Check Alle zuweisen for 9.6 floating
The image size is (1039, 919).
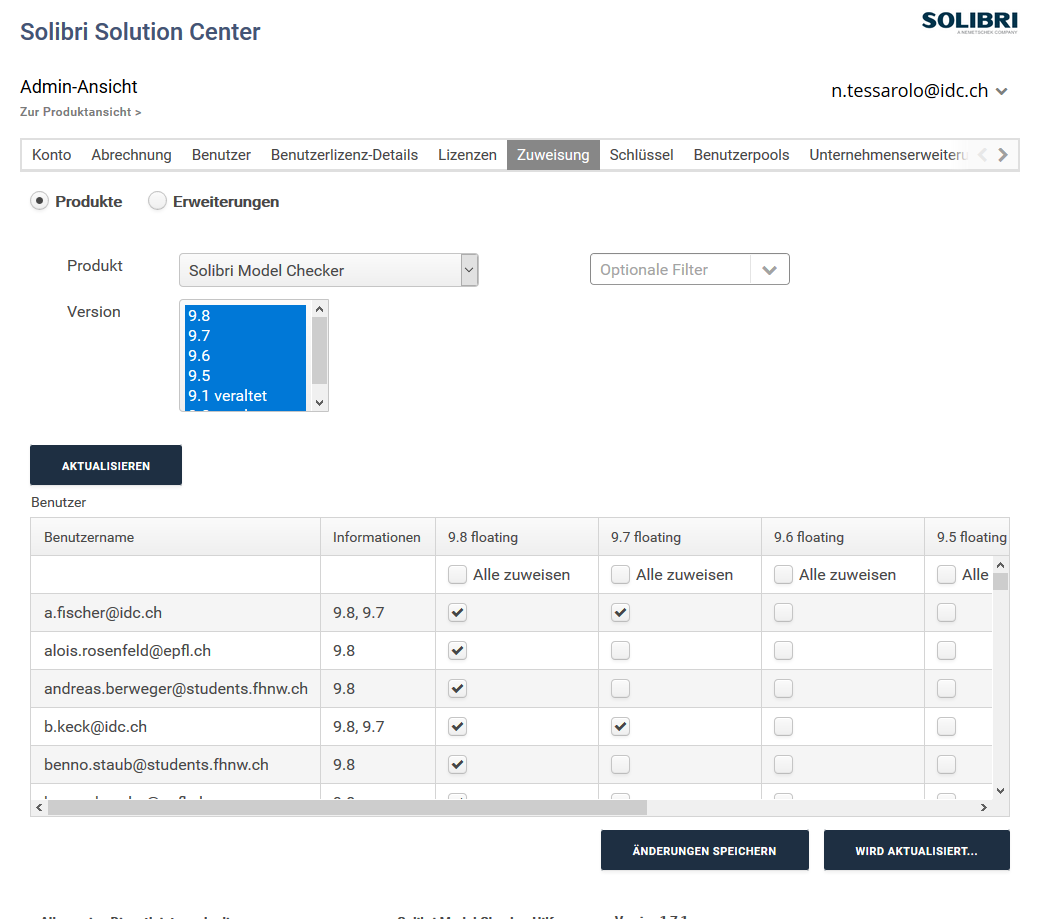[x=783, y=574]
